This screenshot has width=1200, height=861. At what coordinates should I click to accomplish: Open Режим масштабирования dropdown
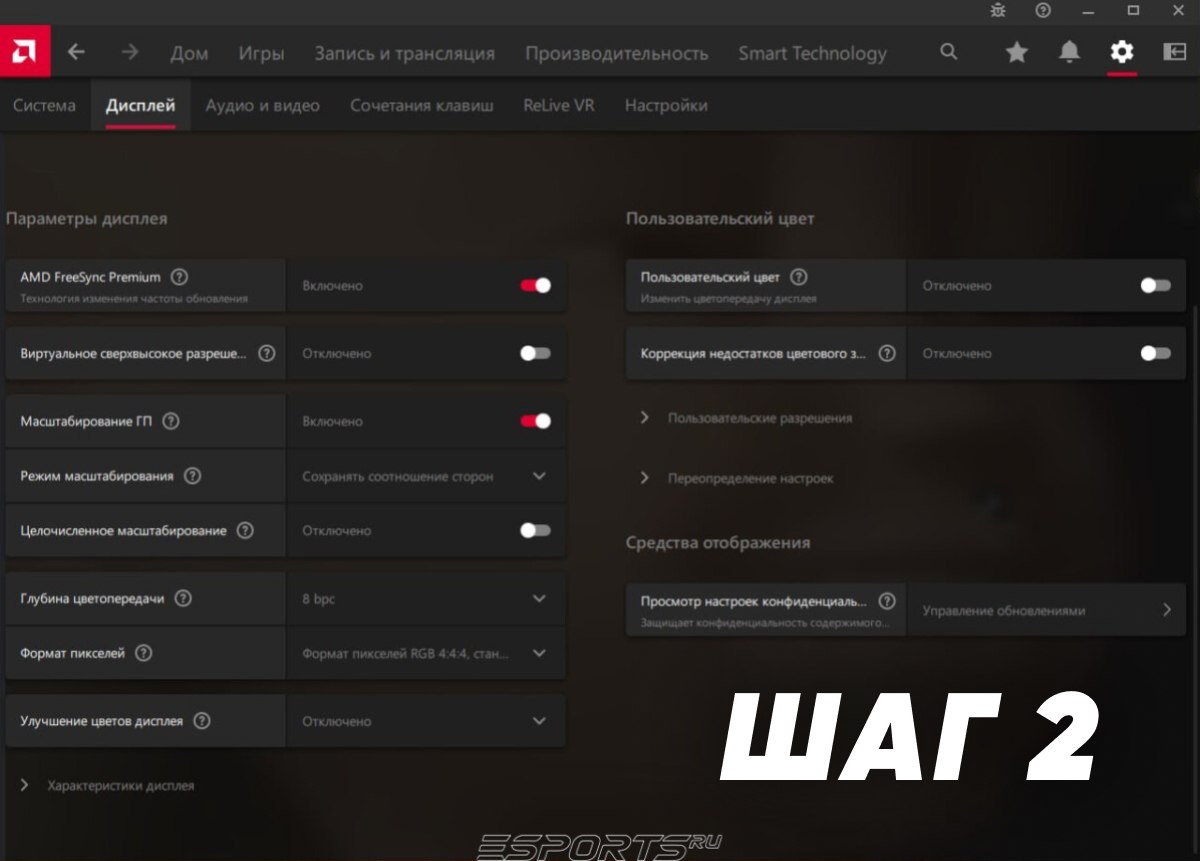click(x=426, y=476)
